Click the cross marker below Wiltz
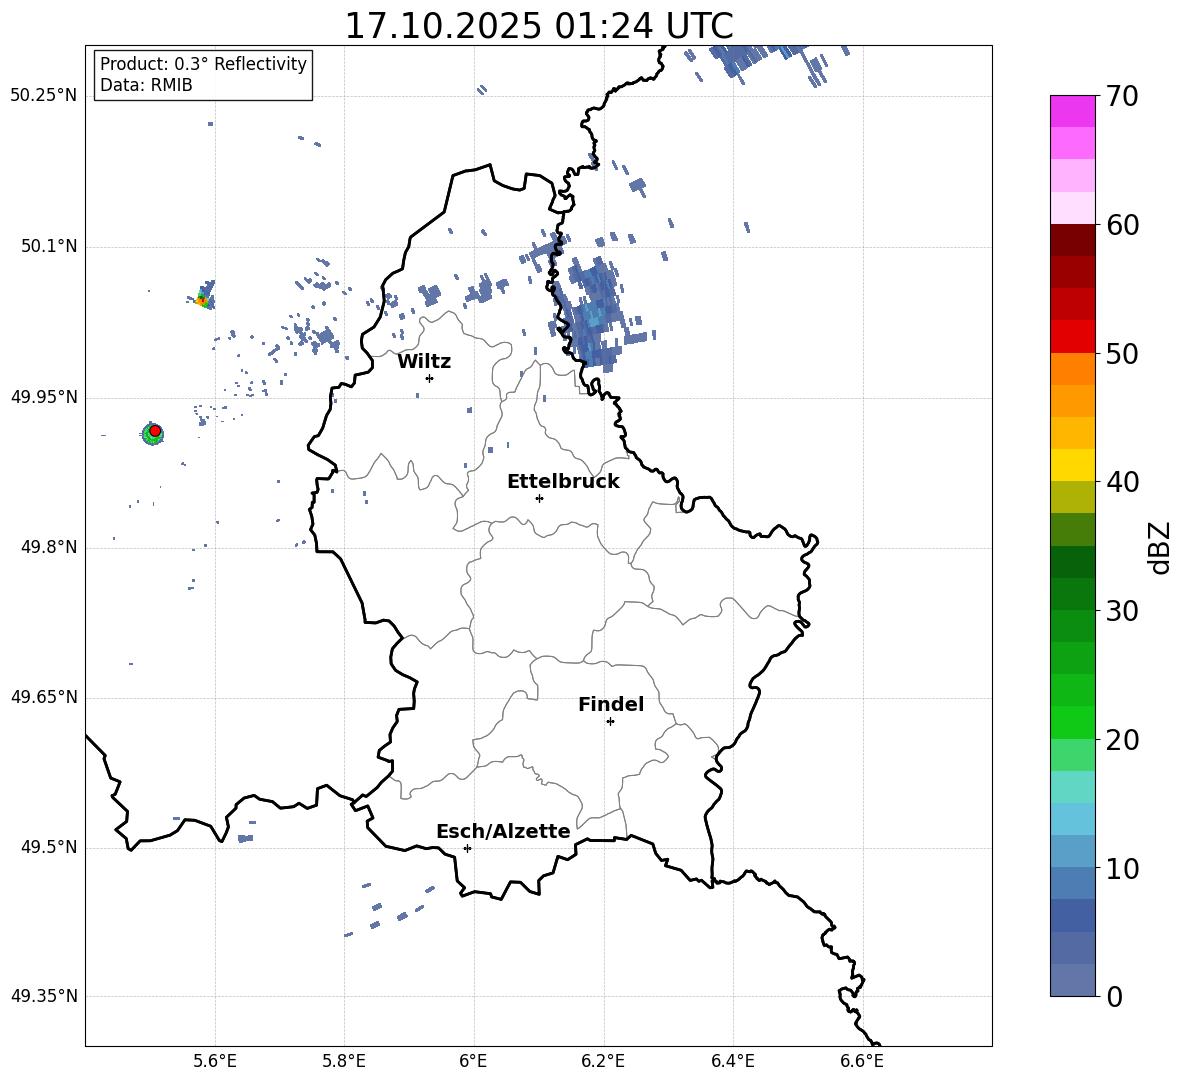This screenshot has width=1184, height=1081. pos(430,378)
